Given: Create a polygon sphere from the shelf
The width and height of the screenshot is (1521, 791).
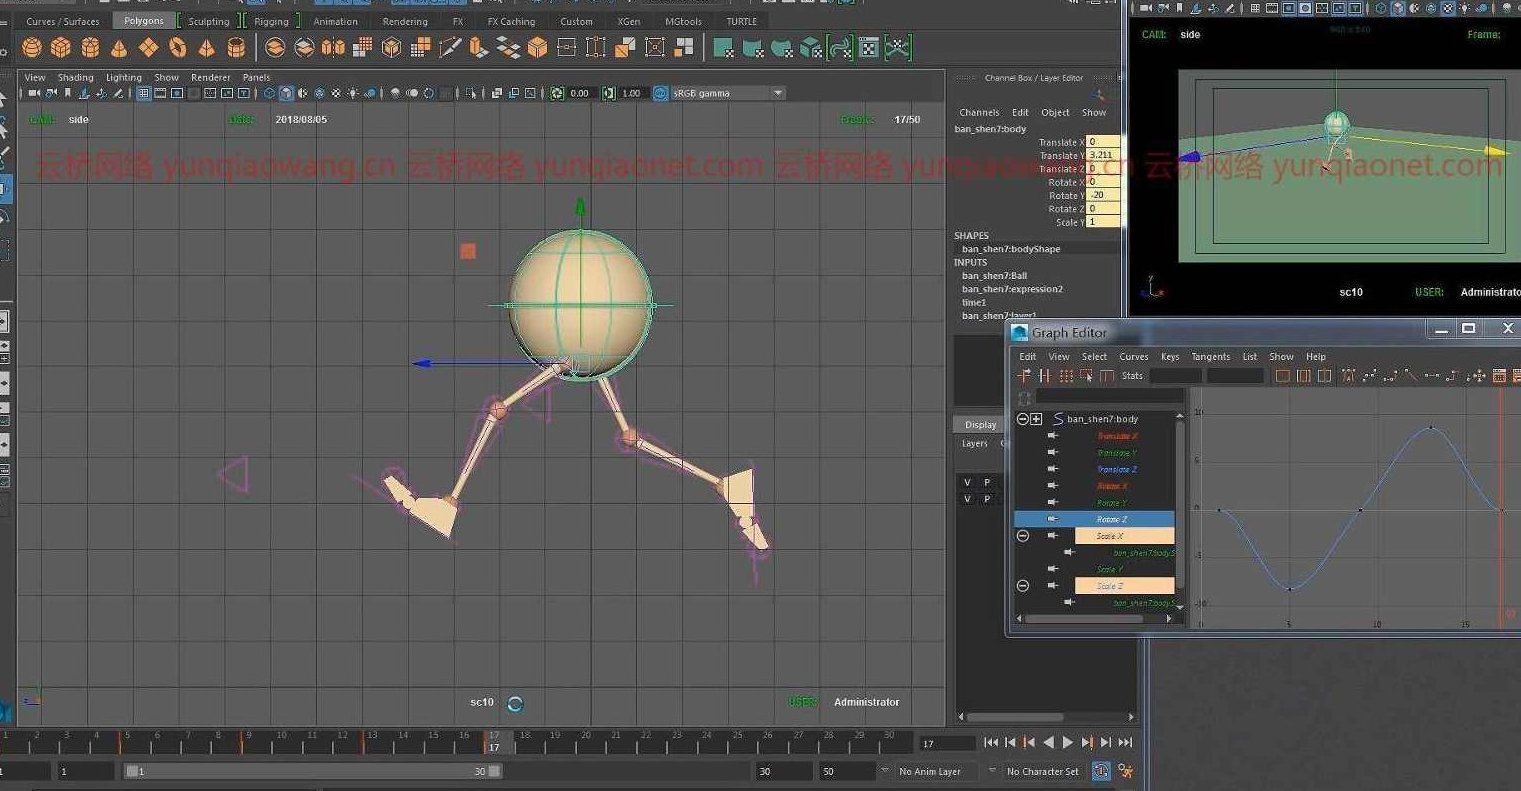Looking at the screenshot, I should pos(32,47).
